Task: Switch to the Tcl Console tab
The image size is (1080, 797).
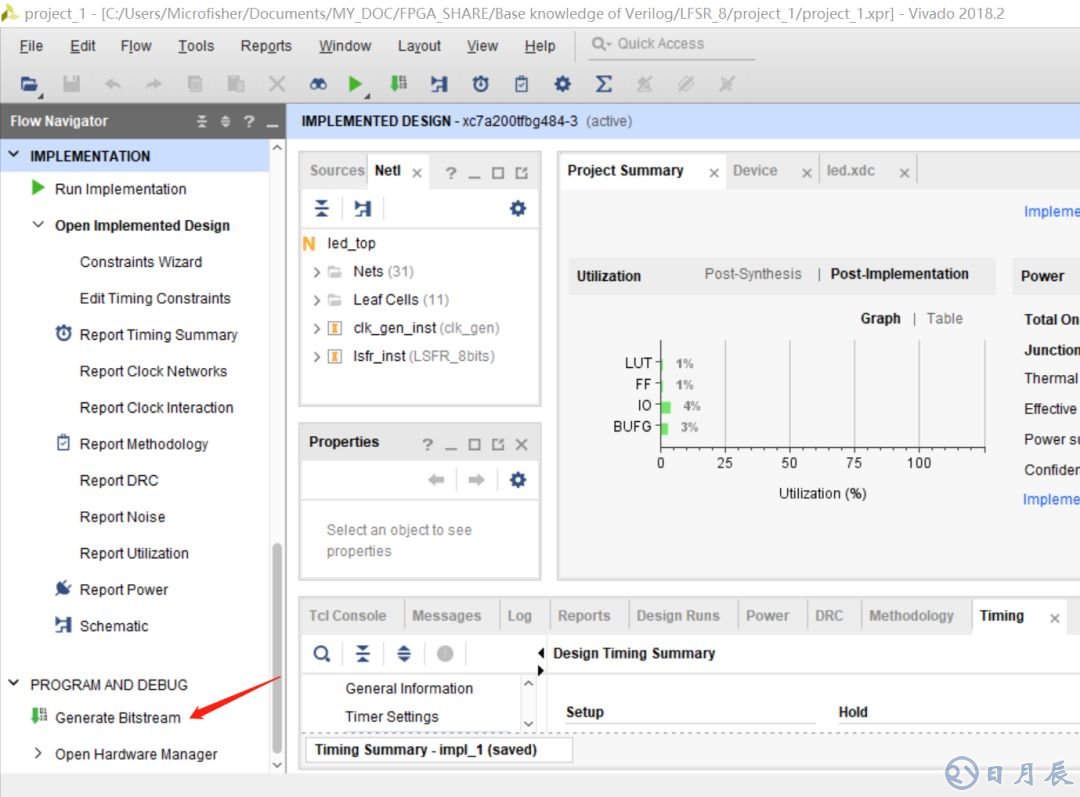Action: 346,616
